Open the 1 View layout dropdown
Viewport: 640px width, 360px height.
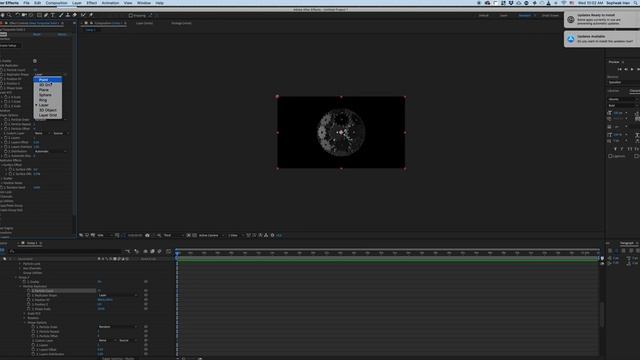click(235, 236)
